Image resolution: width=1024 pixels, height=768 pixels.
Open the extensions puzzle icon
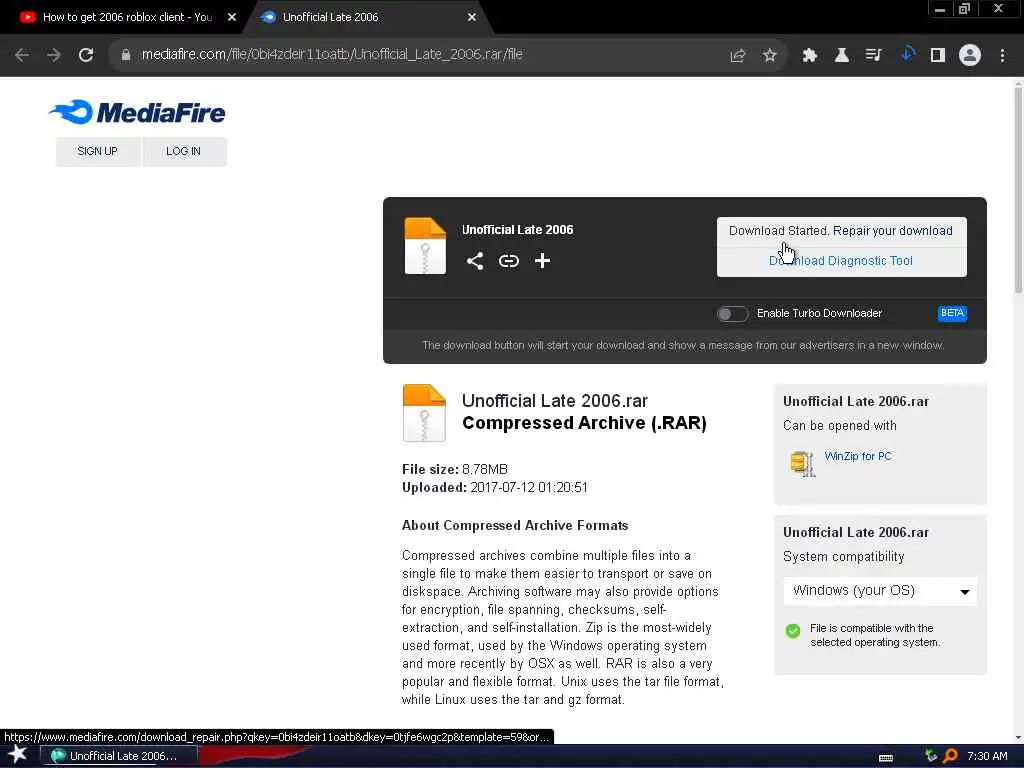pyautogui.click(x=810, y=56)
